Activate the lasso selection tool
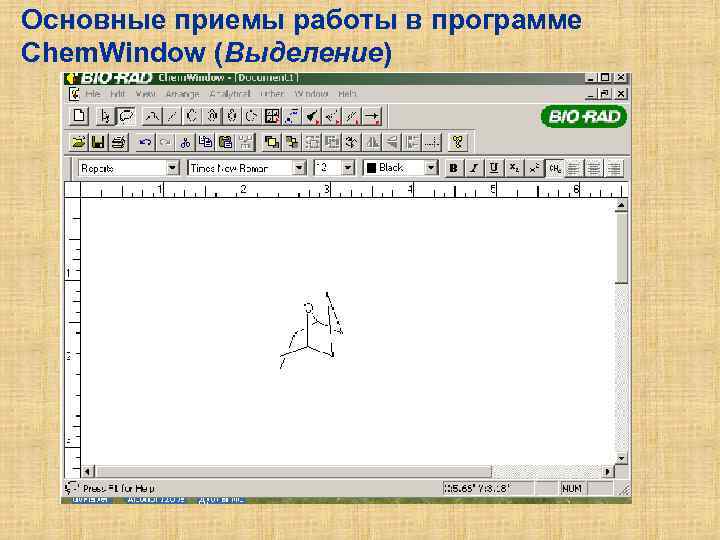The width and height of the screenshot is (720, 540). point(126,116)
